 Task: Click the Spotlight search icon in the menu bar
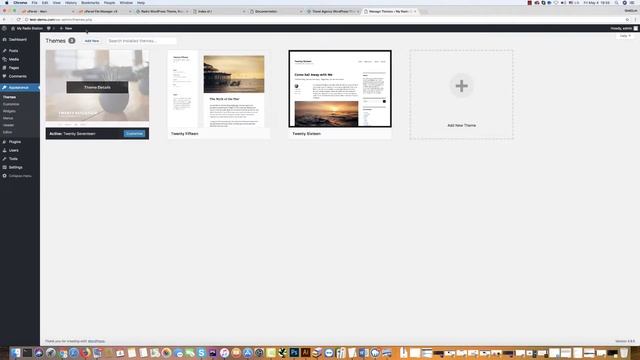(617, 2)
